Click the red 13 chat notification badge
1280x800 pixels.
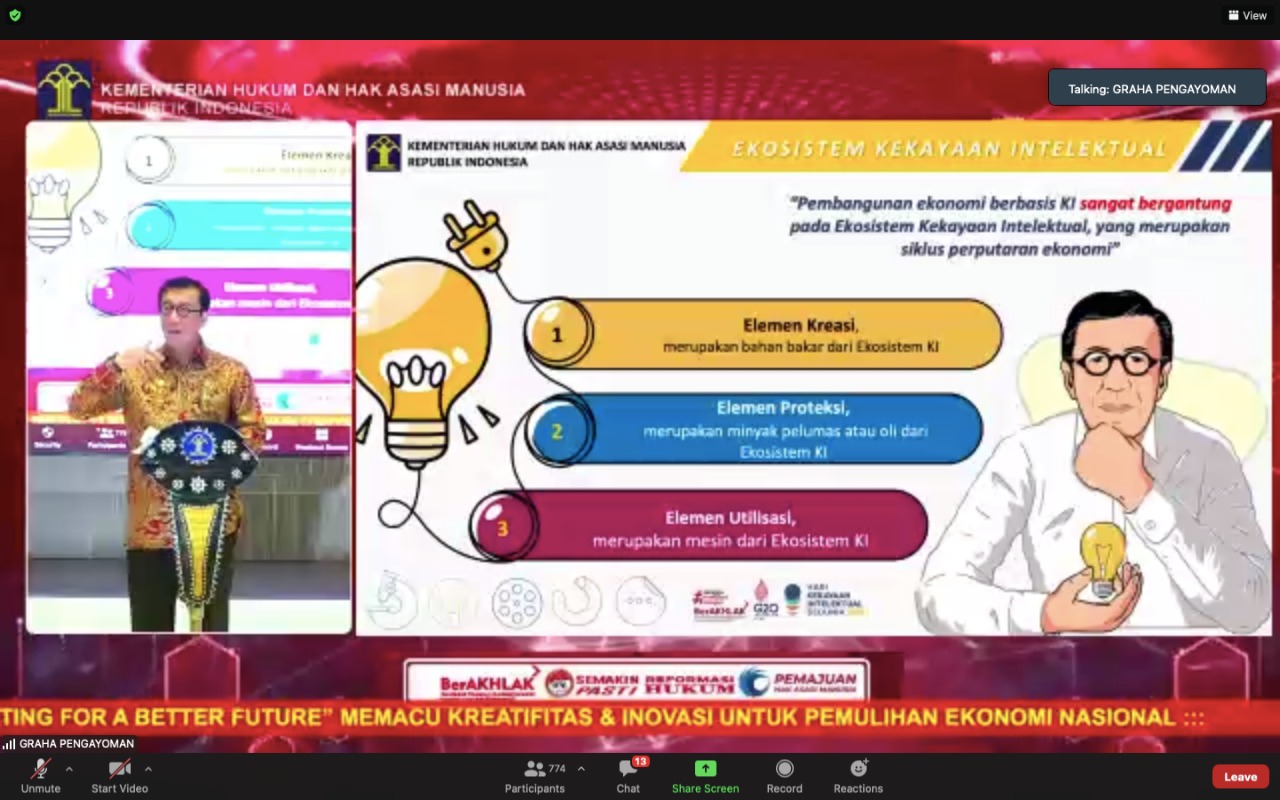pyautogui.click(x=640, y=761)
